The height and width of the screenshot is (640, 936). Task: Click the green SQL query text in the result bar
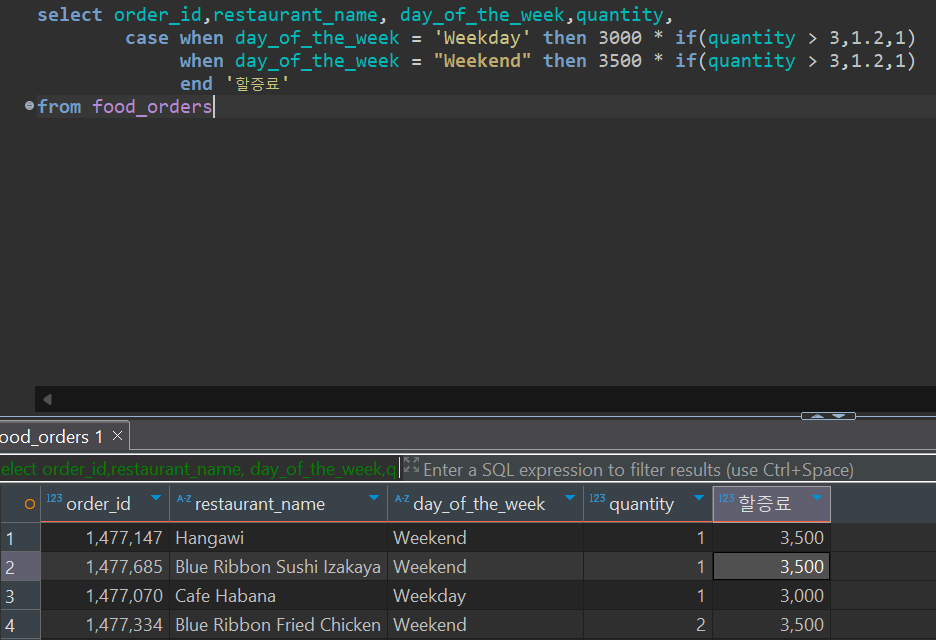[198, 469]
